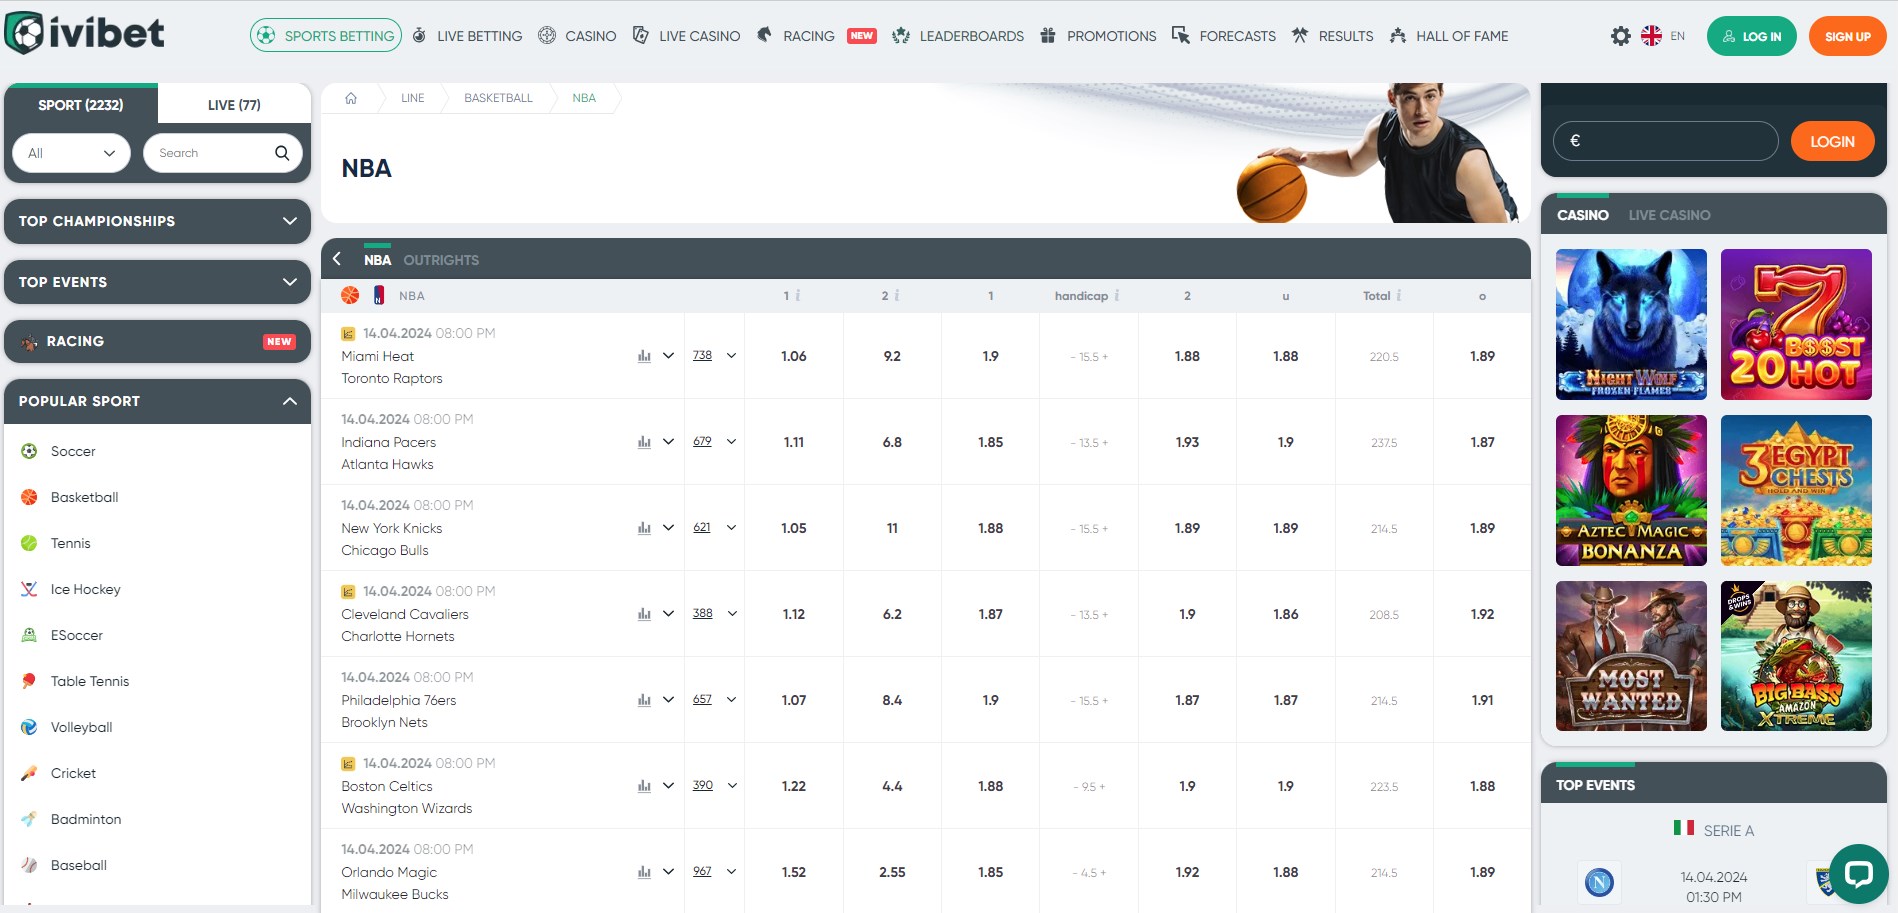This screenshot has width=1898, height=913.
Task: Open the Racing sidebar button
Action: 157,341
